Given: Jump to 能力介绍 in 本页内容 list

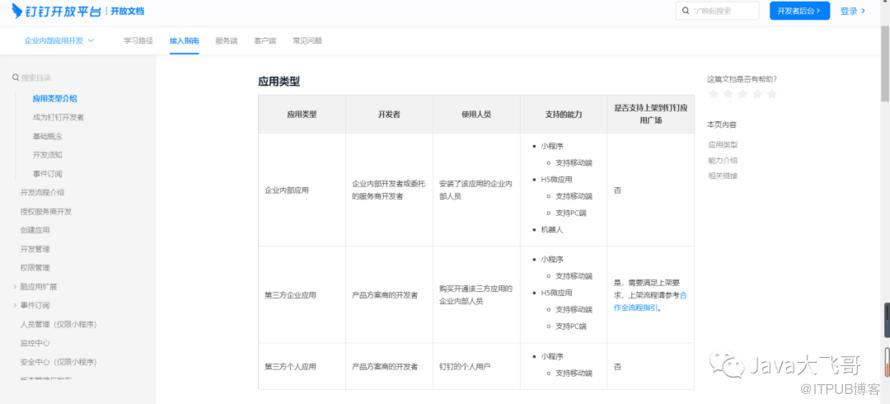Looking at the screenshot, I should (723, 160).
